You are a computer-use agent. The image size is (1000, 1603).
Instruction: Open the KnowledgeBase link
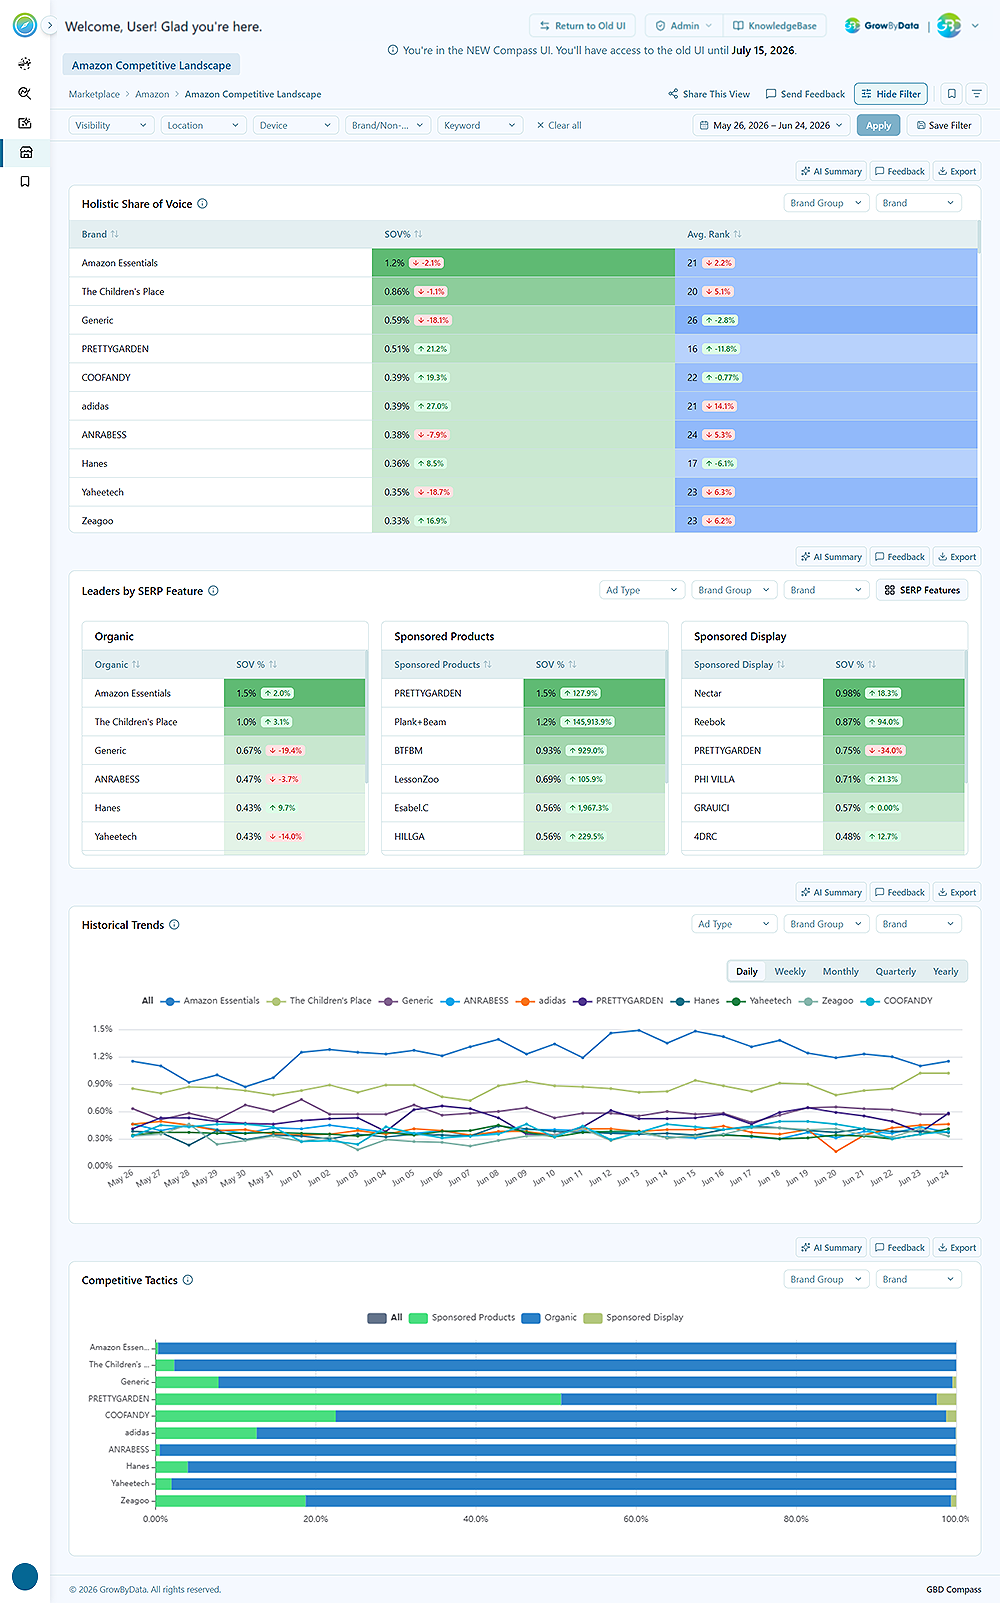pos(775,26)
